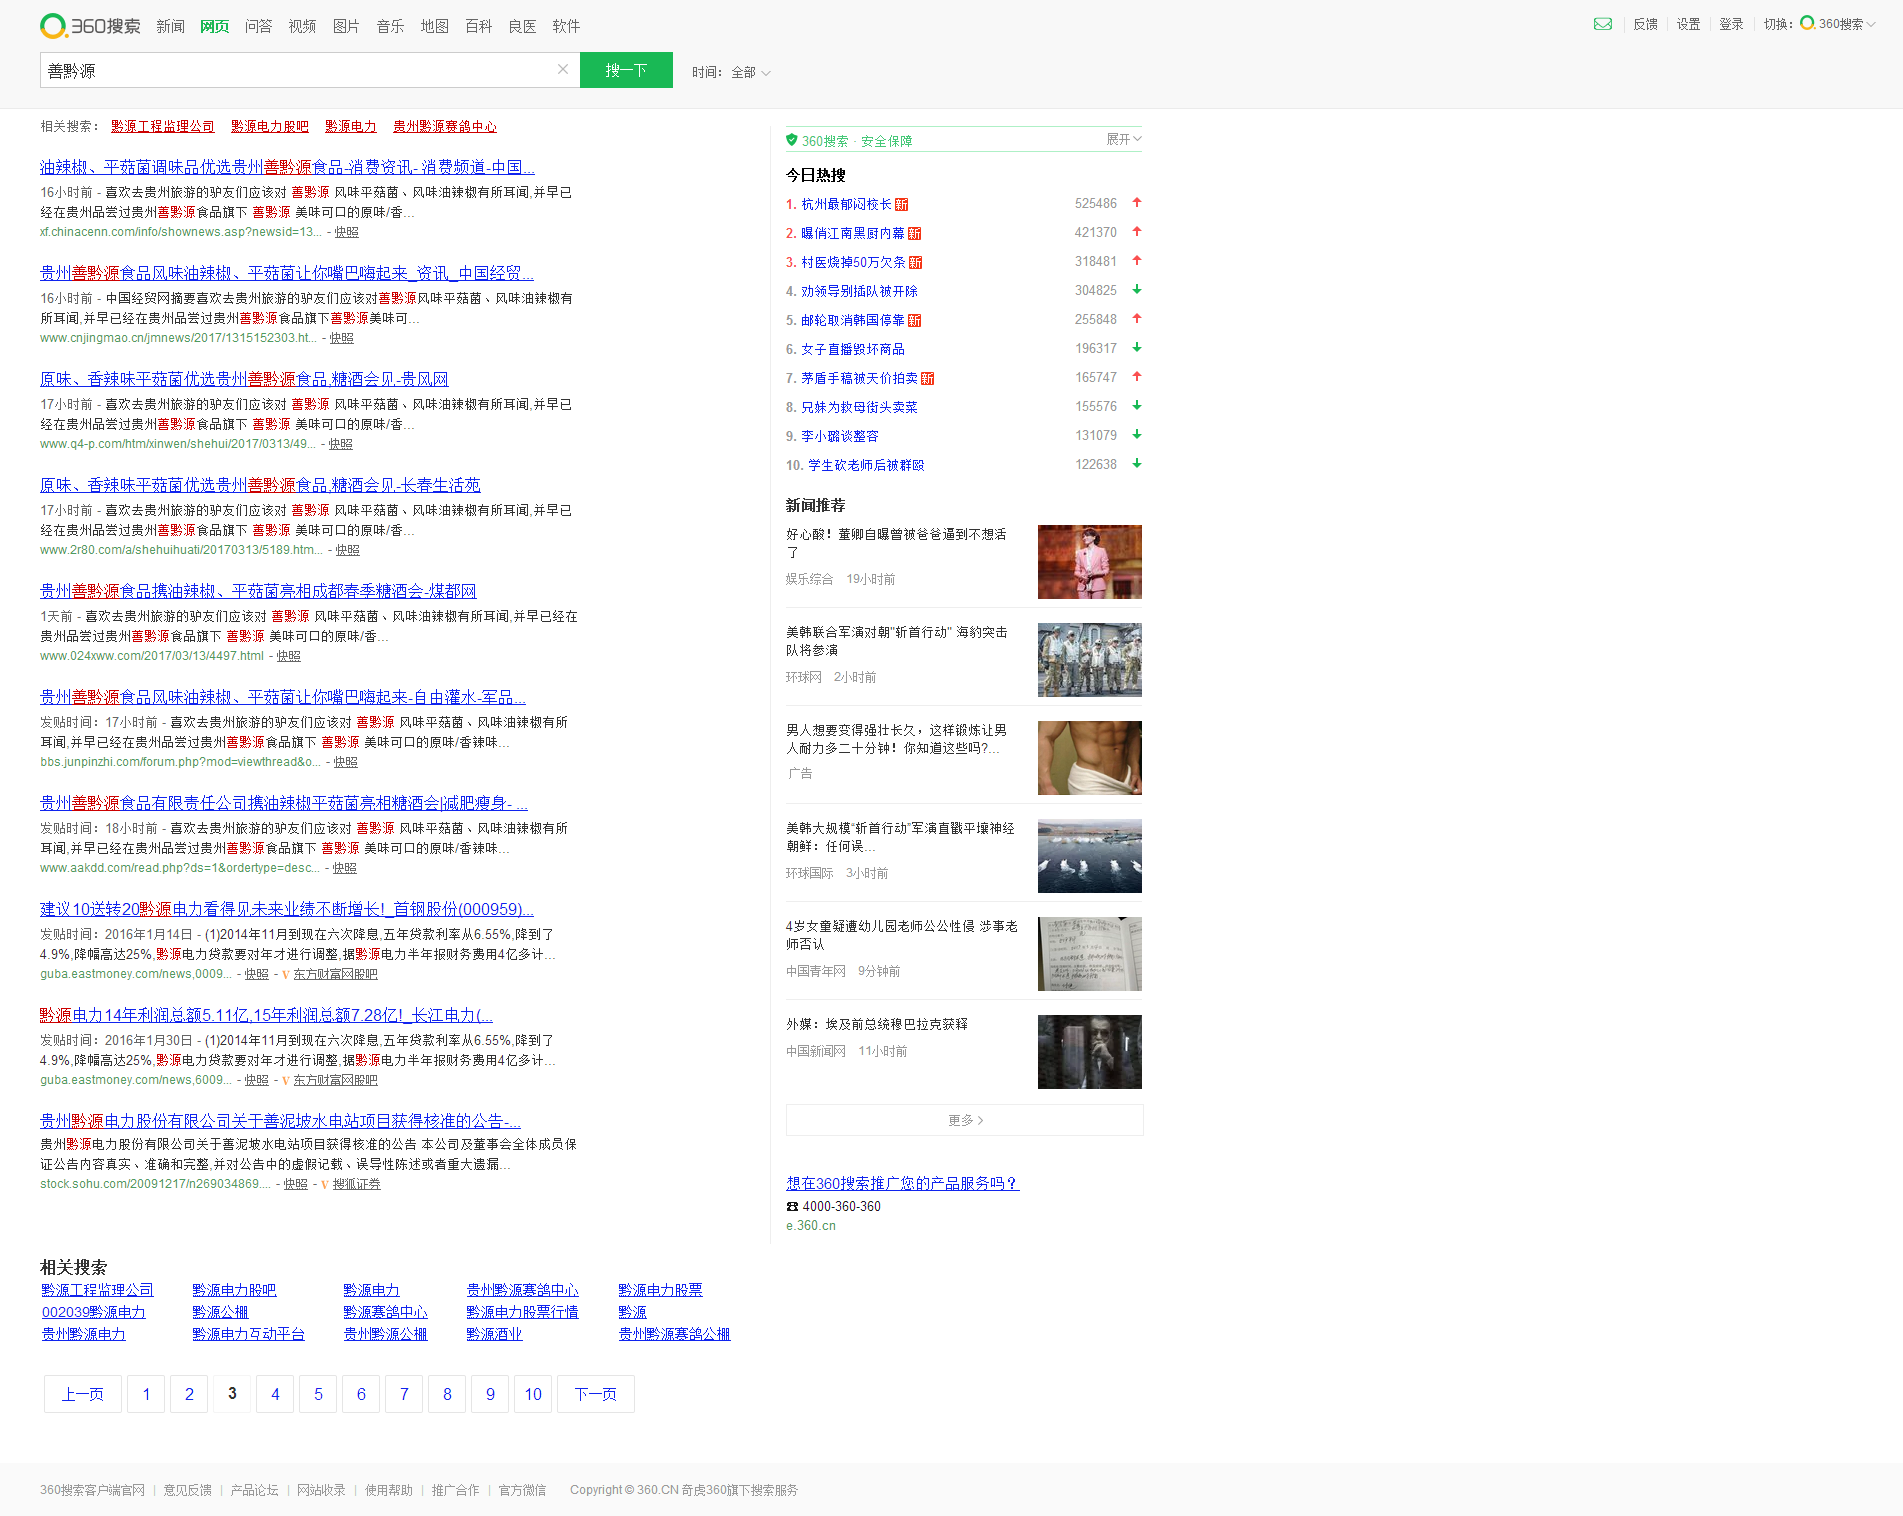Screen dimensions: 1903x1516
Task: Switch to the 百科 tab
Action: coord(478,26)
